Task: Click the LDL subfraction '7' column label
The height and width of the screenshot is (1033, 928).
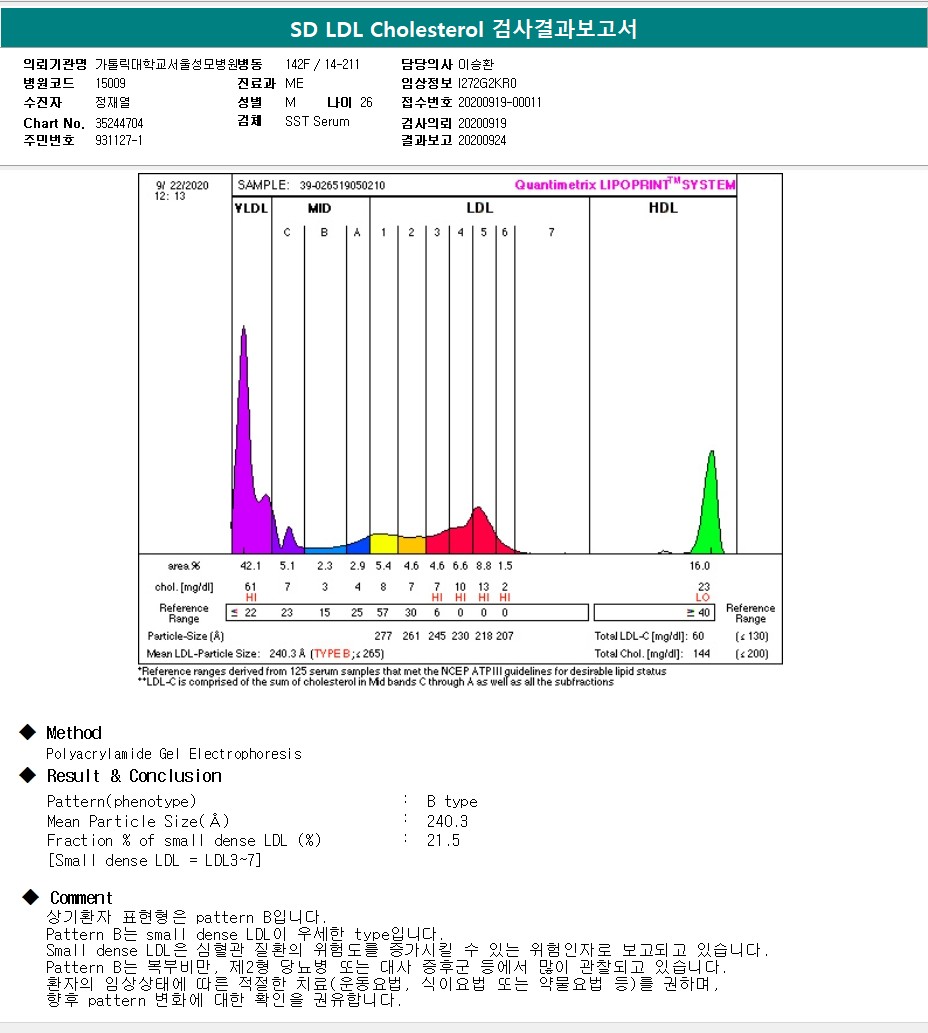Action: [x=551, y=232]
